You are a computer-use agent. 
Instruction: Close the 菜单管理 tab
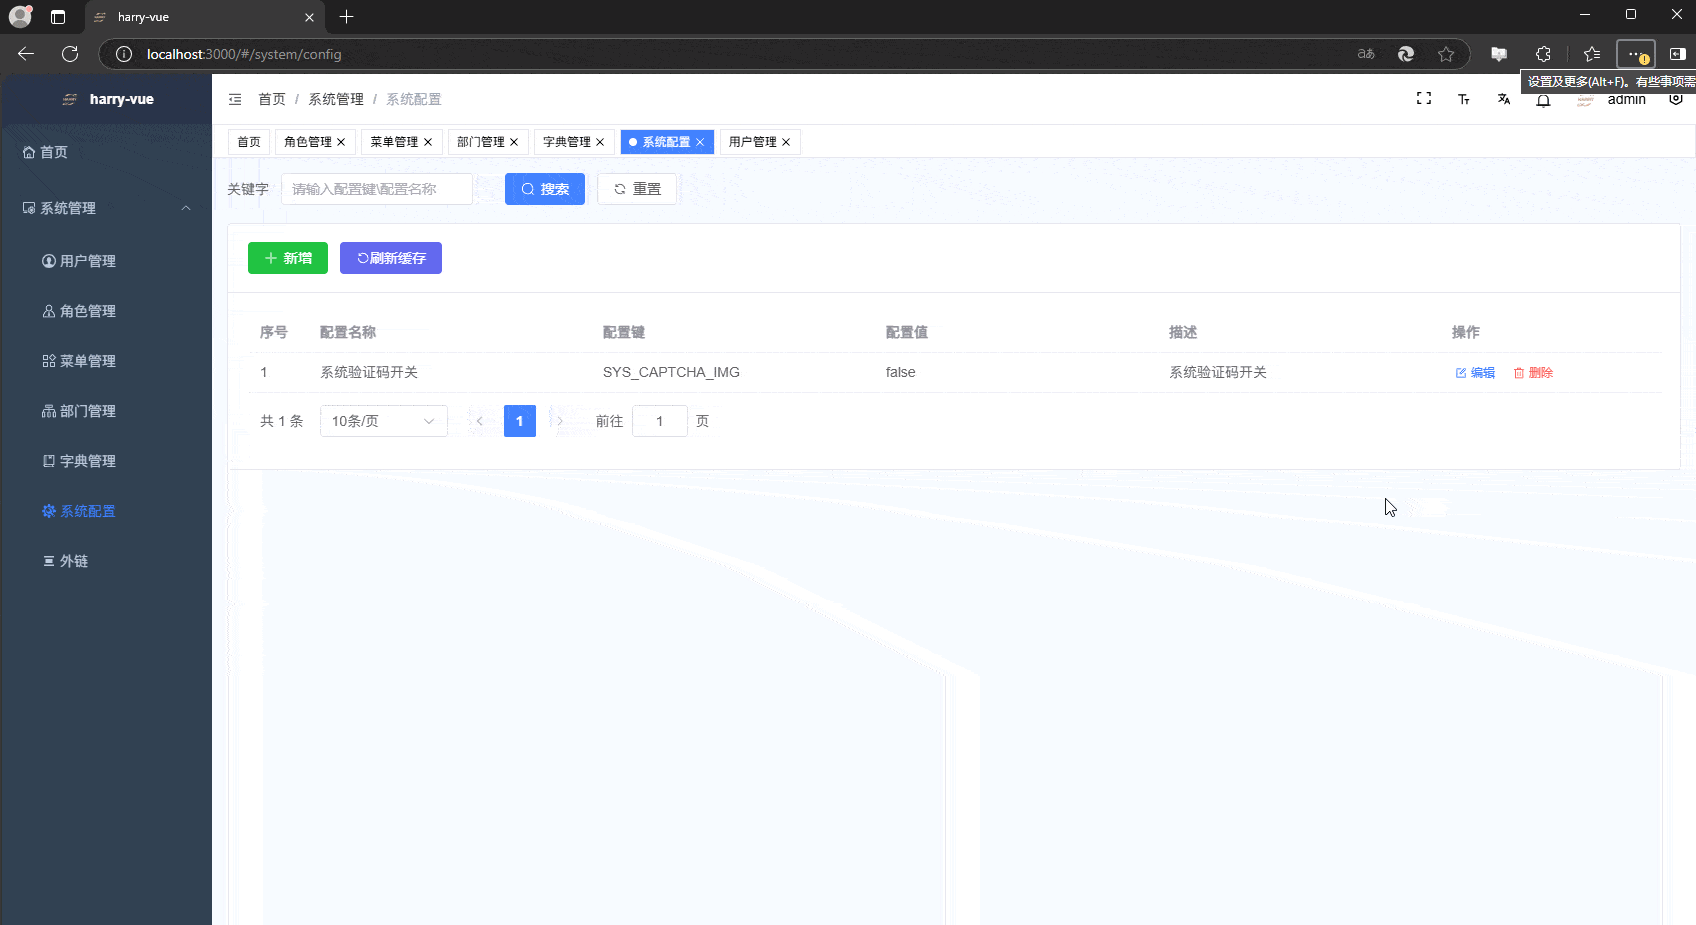pos(428,142)
